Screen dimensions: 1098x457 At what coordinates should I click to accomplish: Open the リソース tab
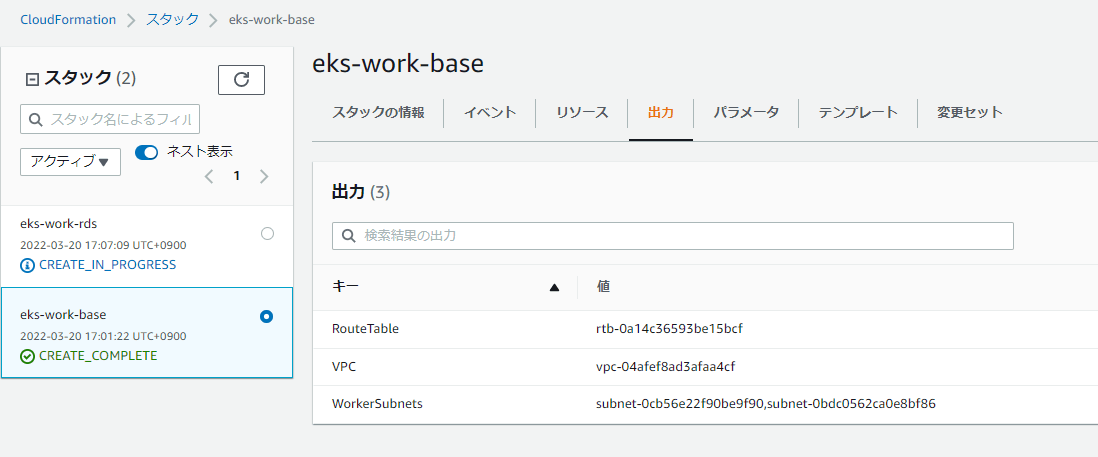[582, 113]
